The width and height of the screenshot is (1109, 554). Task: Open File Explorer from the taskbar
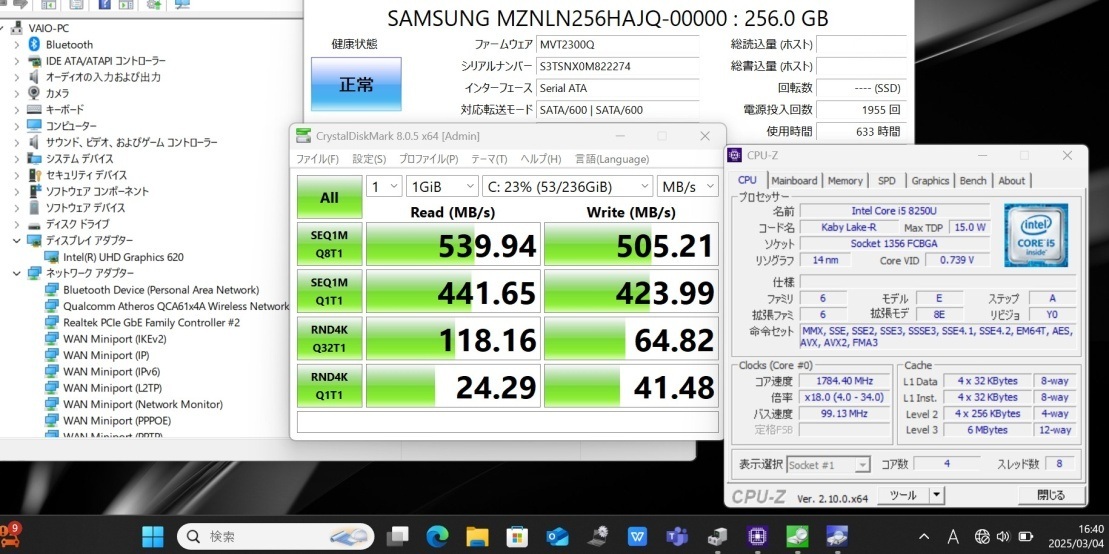coord(477,536)
